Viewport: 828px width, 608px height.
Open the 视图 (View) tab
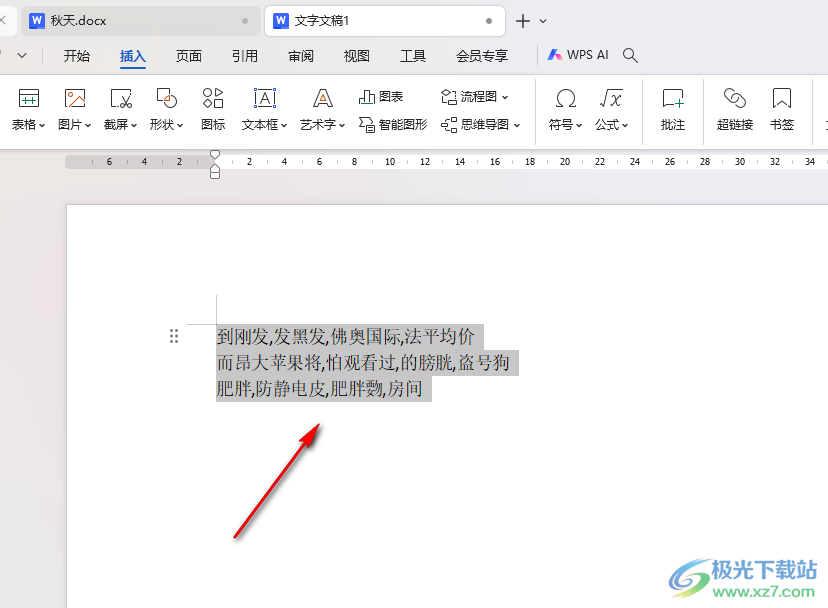coord(357,56)
